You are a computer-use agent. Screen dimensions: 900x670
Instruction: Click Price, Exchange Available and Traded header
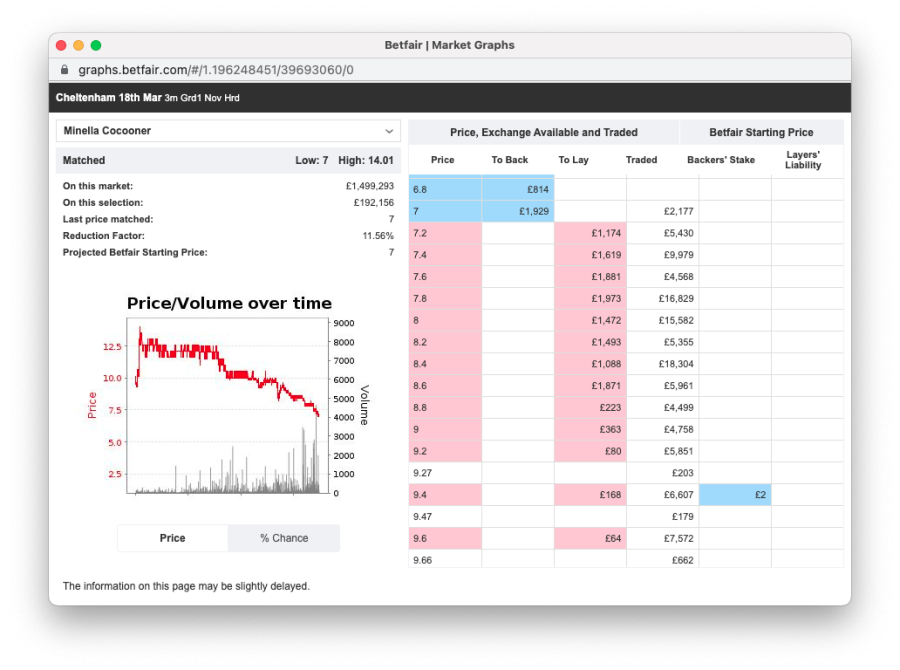(544, 133)
